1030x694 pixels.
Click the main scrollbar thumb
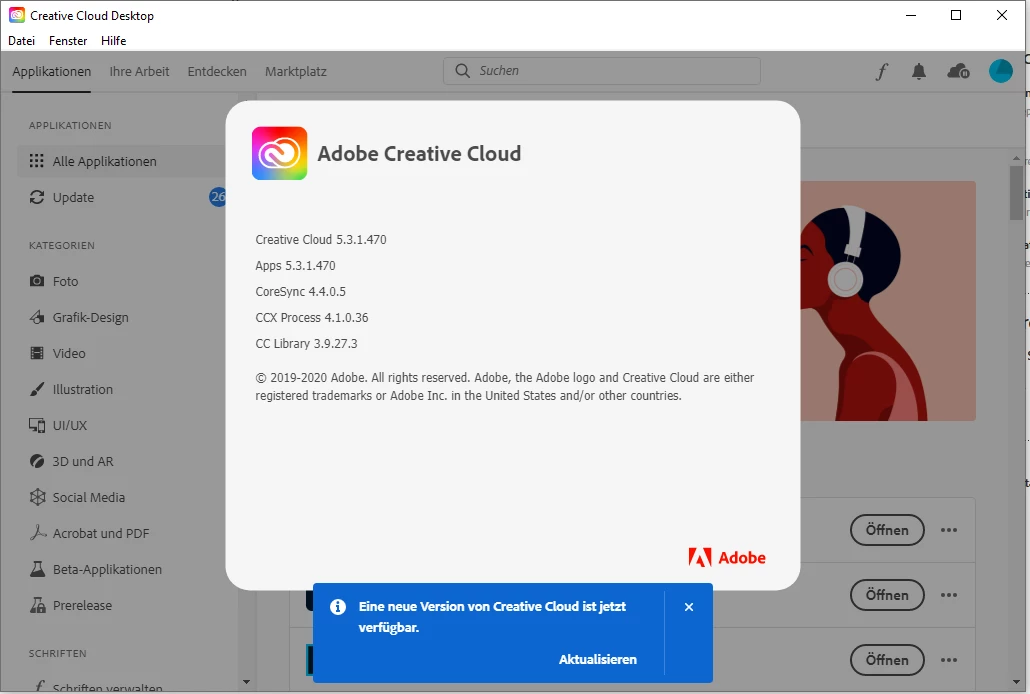click(x=1016, y=193)
